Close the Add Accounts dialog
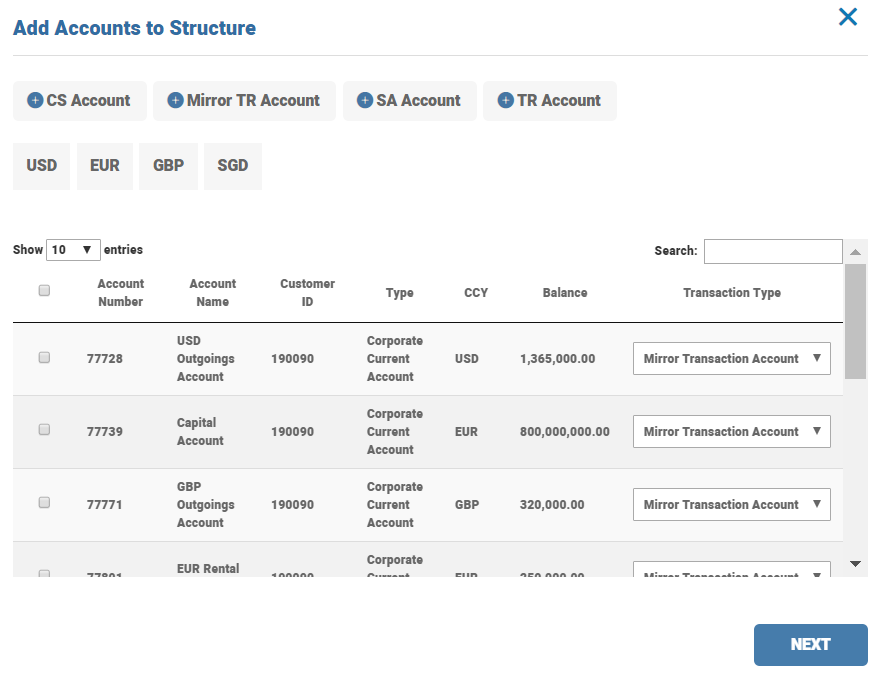The width and height of the screenshot is (877, 684). [848, 17]
